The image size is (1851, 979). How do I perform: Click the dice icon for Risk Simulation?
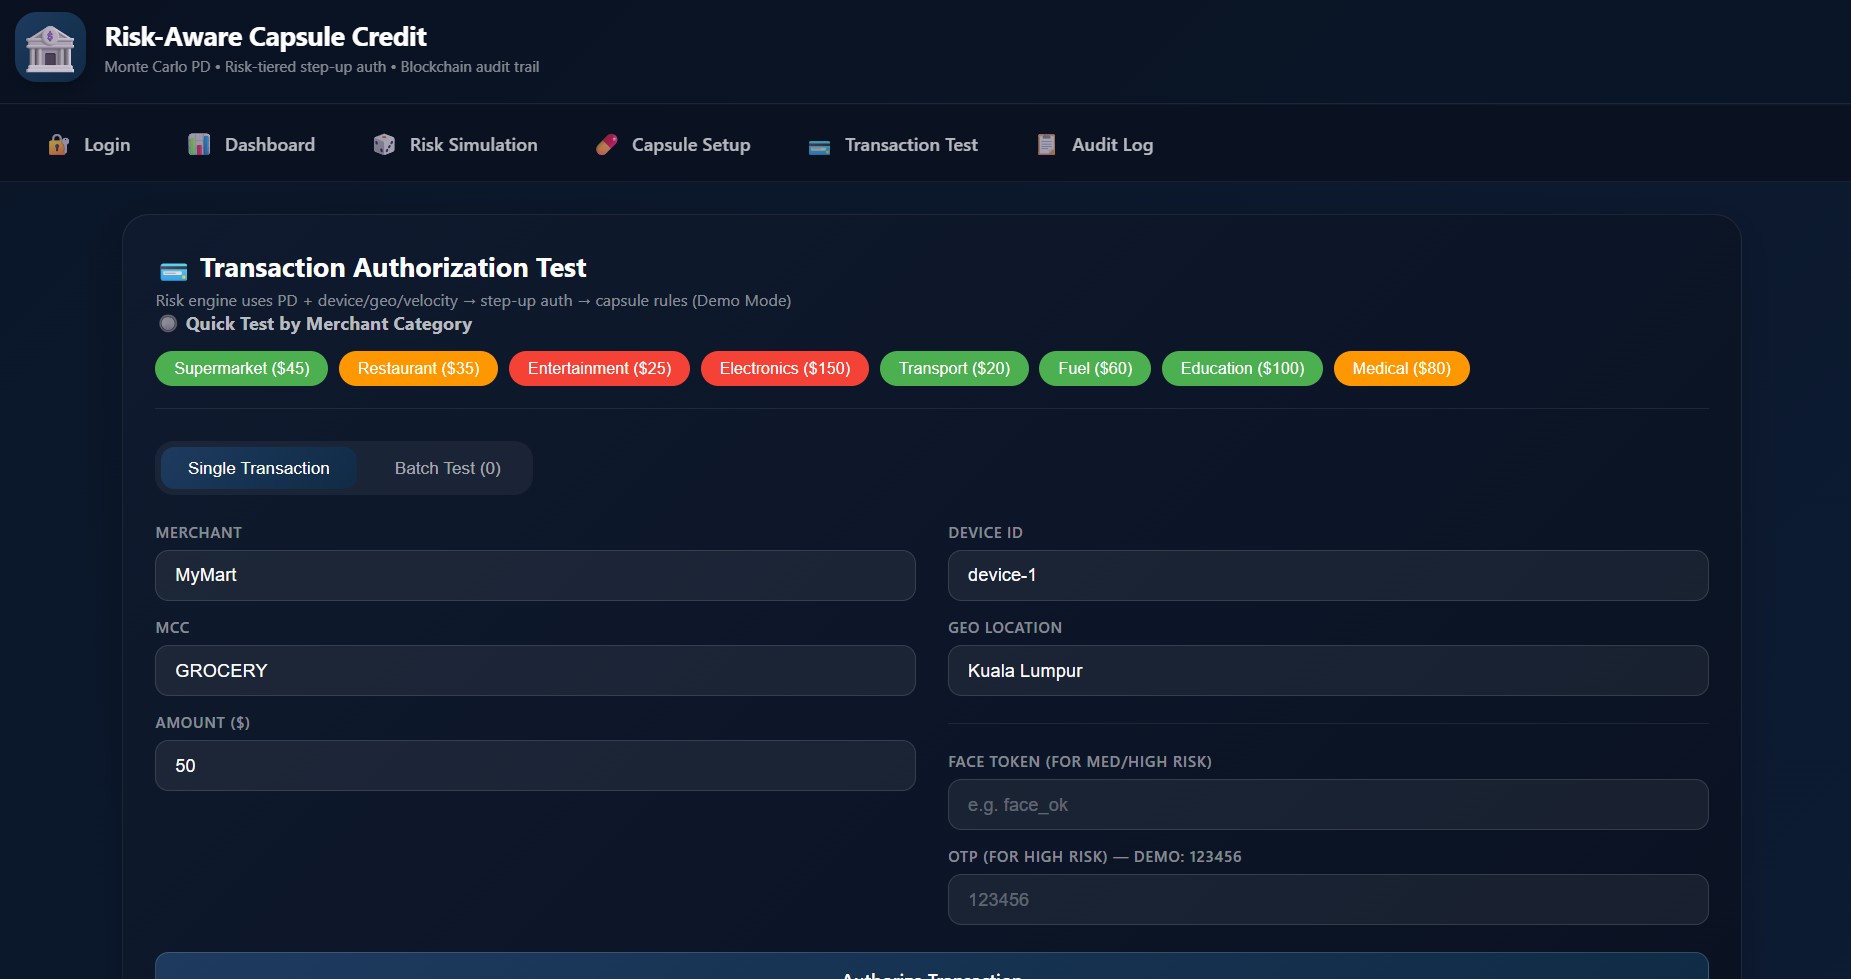384,145
